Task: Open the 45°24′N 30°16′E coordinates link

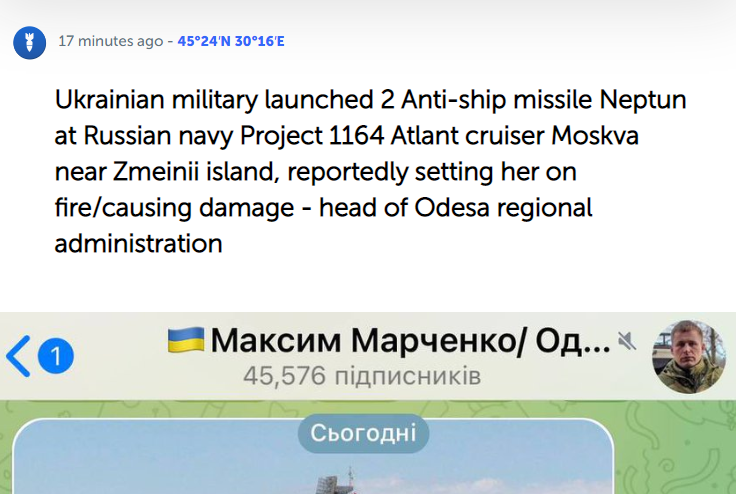Action: pos(231,41)
